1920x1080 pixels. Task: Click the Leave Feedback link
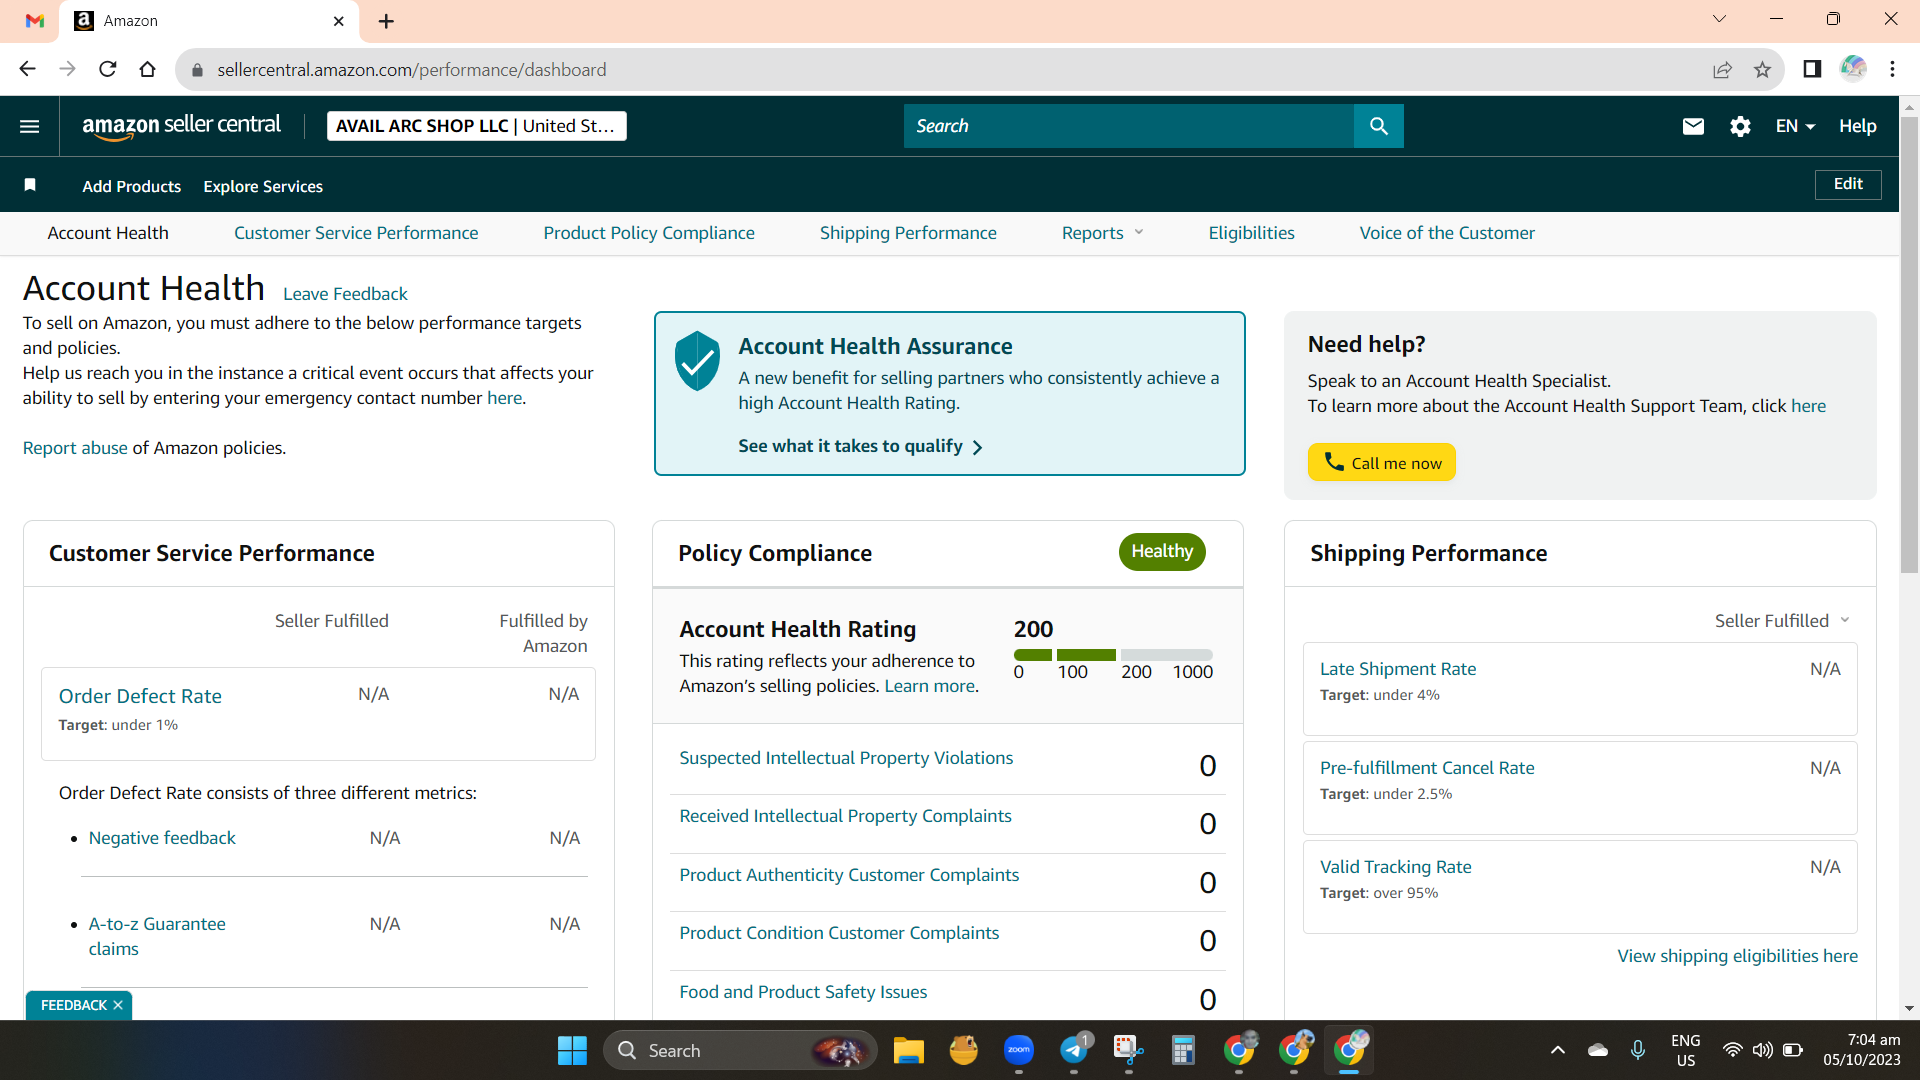coord(345,294)
